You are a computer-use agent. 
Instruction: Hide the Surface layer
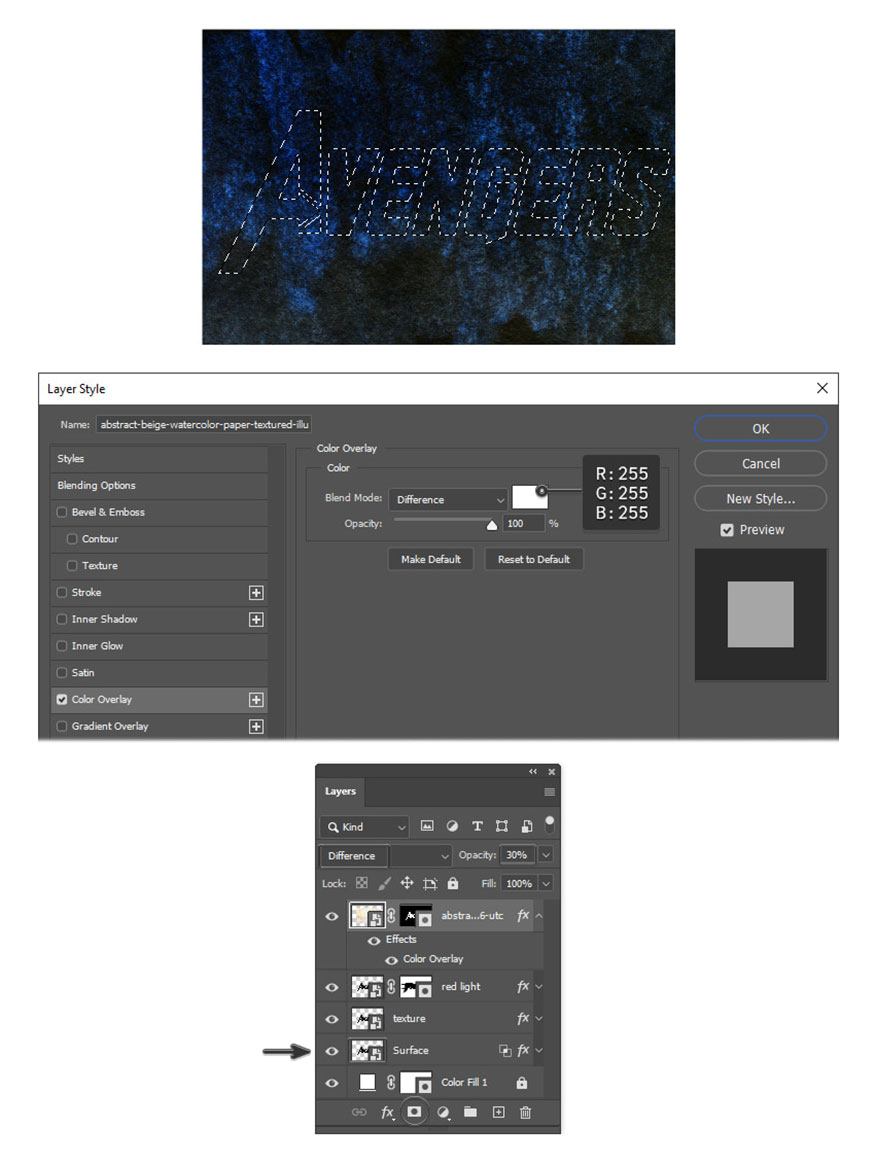[331, 1051]
